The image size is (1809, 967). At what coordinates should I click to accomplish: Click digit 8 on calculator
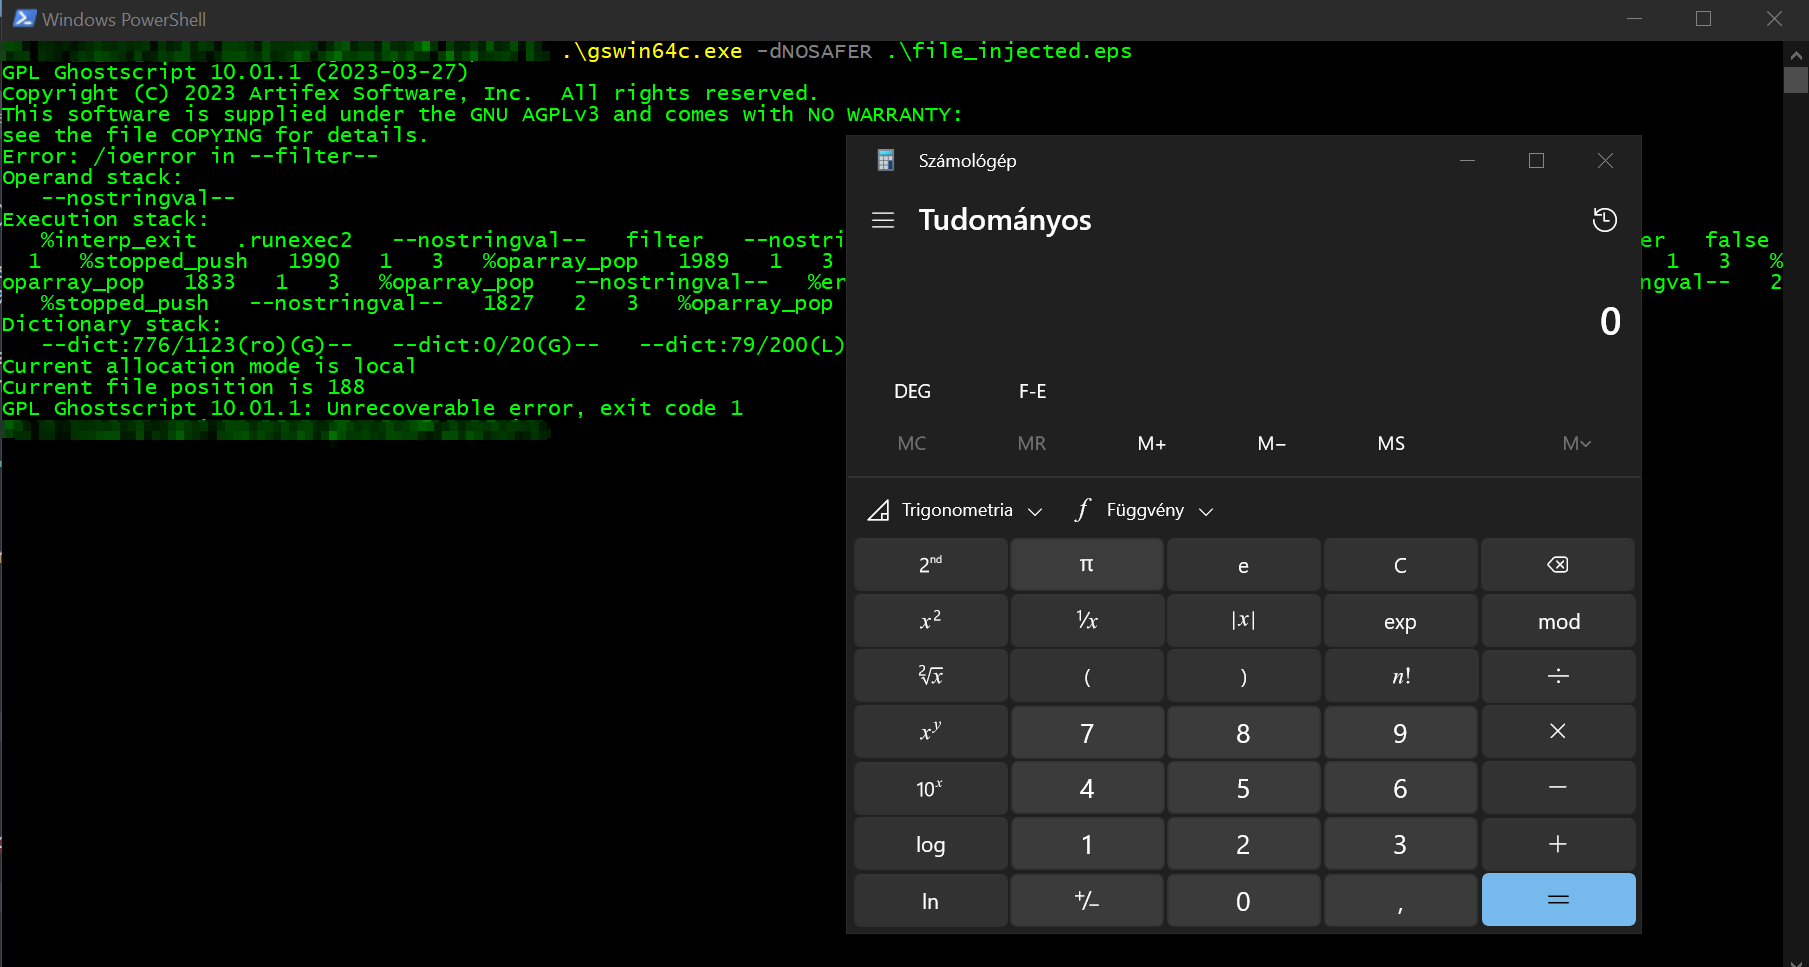pos(1243,732)
